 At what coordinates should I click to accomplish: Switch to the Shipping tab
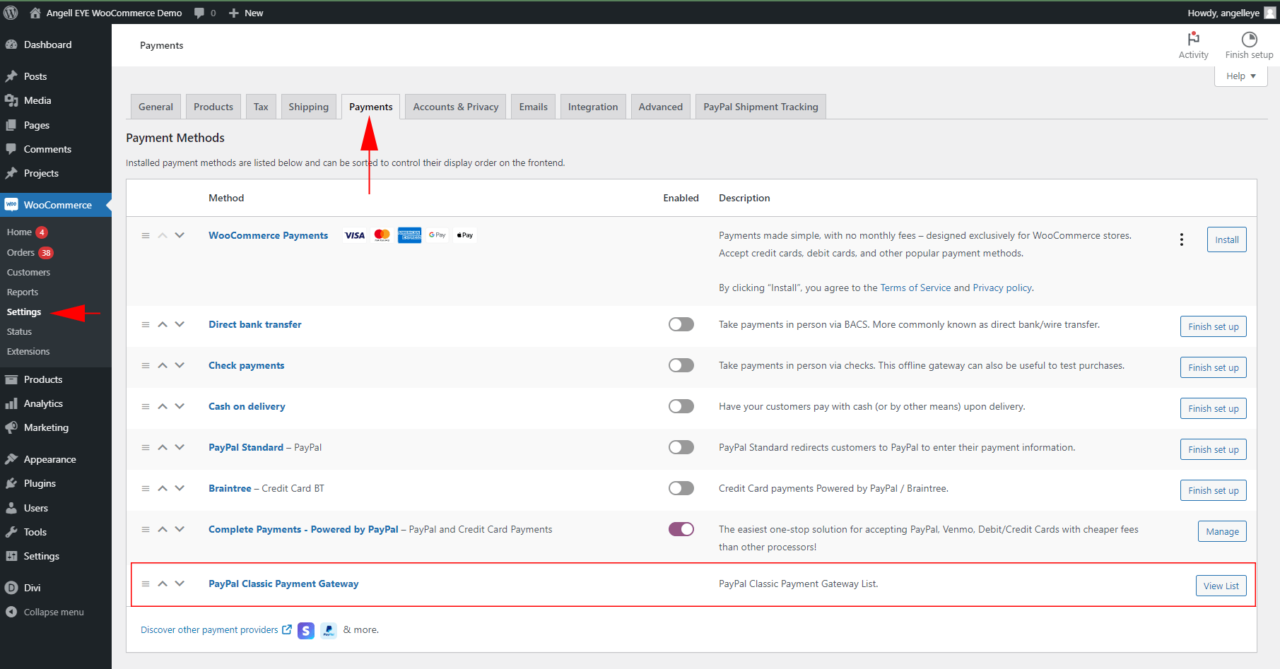point(308,106)
